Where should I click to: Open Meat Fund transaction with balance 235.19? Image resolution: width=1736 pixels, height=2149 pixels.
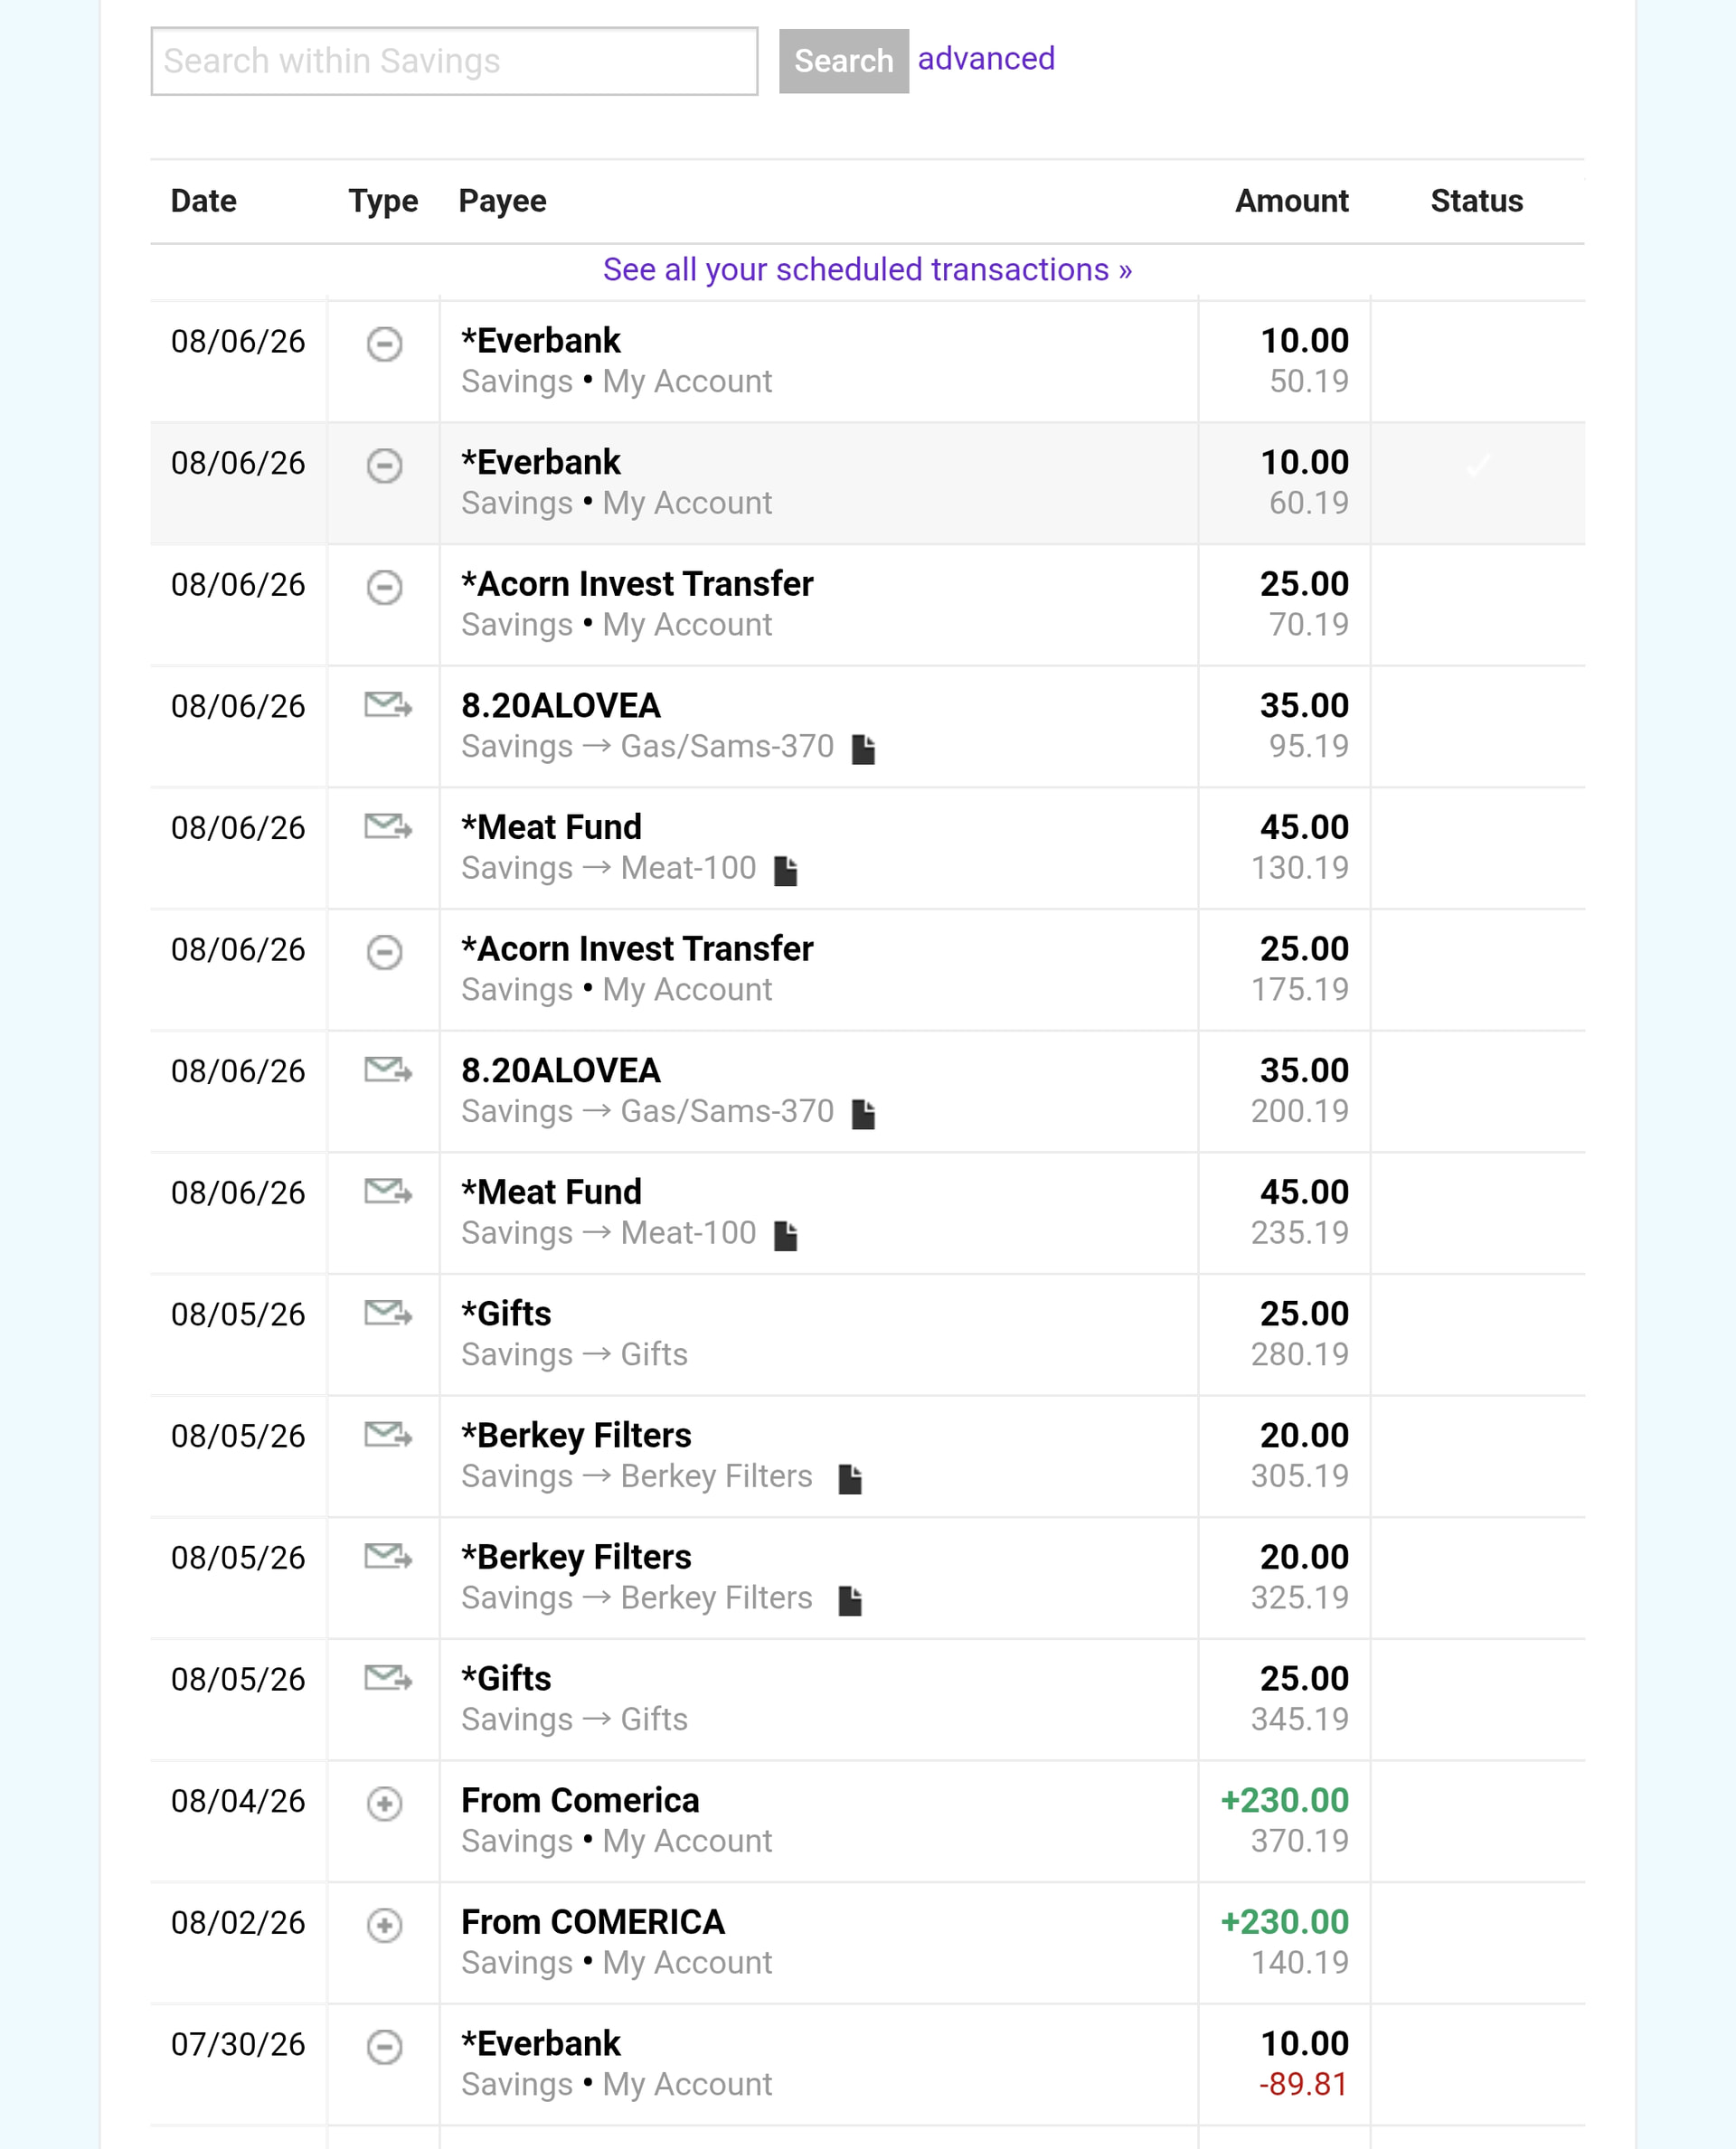pyautogui.click(x=551, y=1192)
